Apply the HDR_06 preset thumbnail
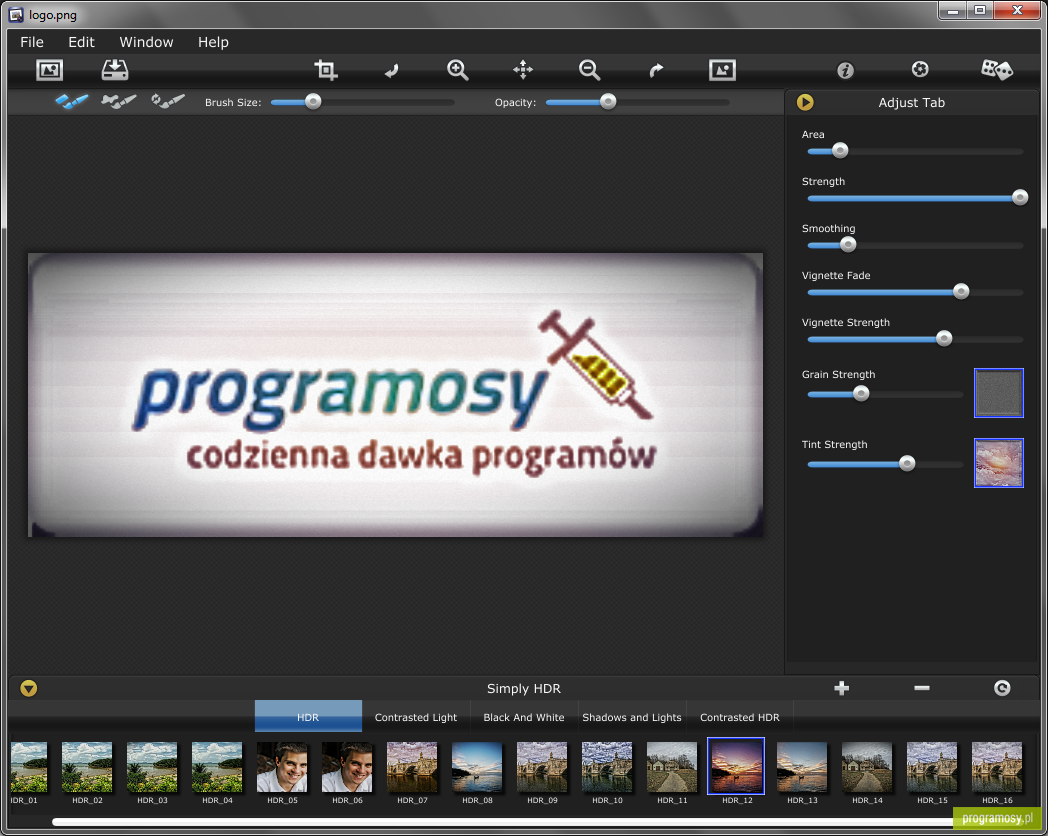 coord(347,767)
